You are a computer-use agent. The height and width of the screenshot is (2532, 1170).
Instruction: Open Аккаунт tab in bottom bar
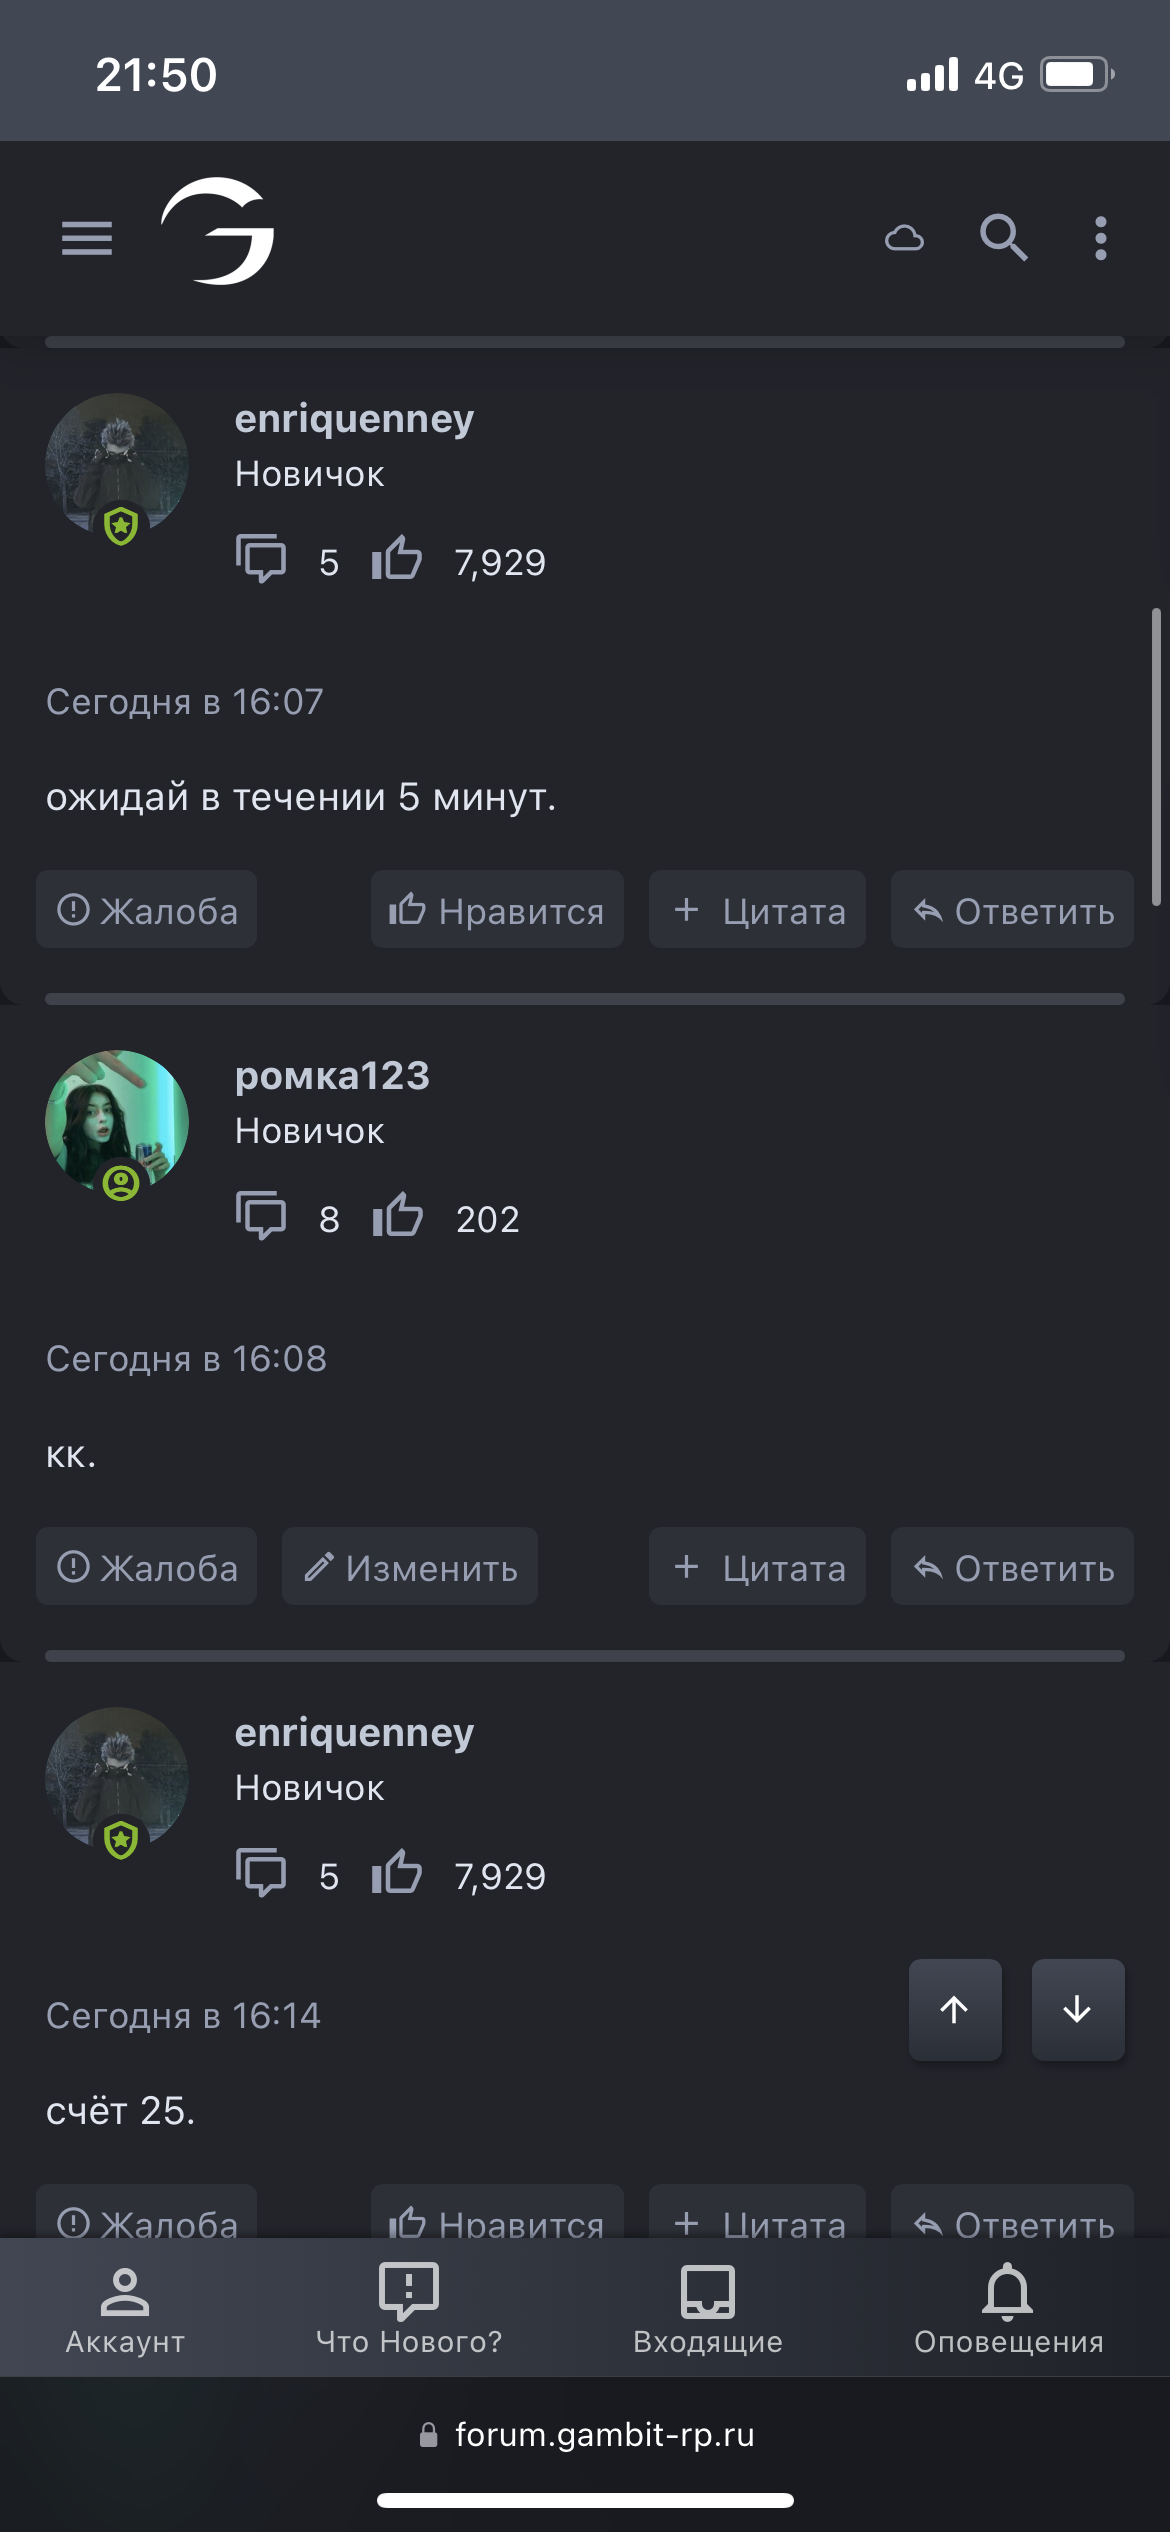point(125,2308)
